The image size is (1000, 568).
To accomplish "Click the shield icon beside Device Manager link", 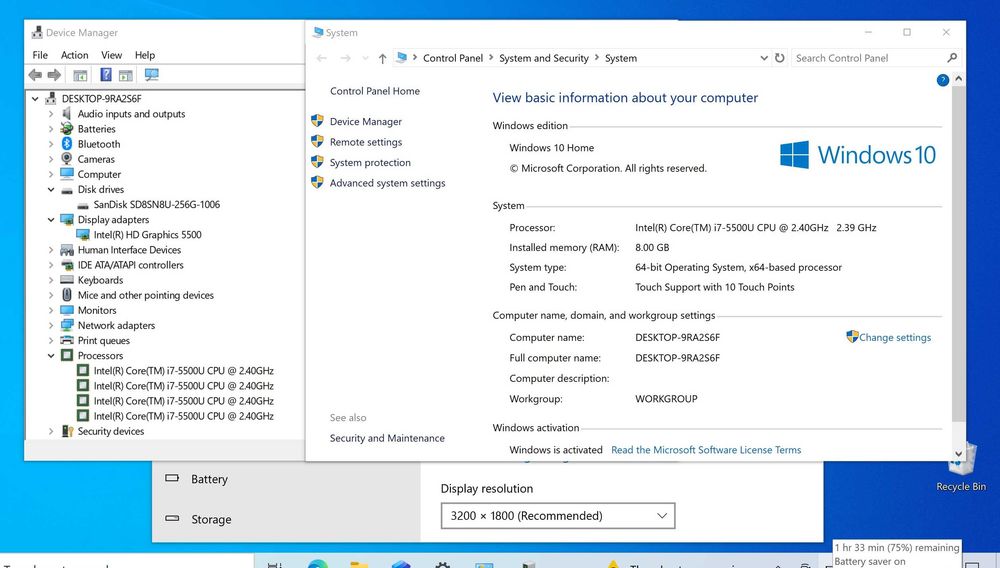I will [x=317, y=120].
